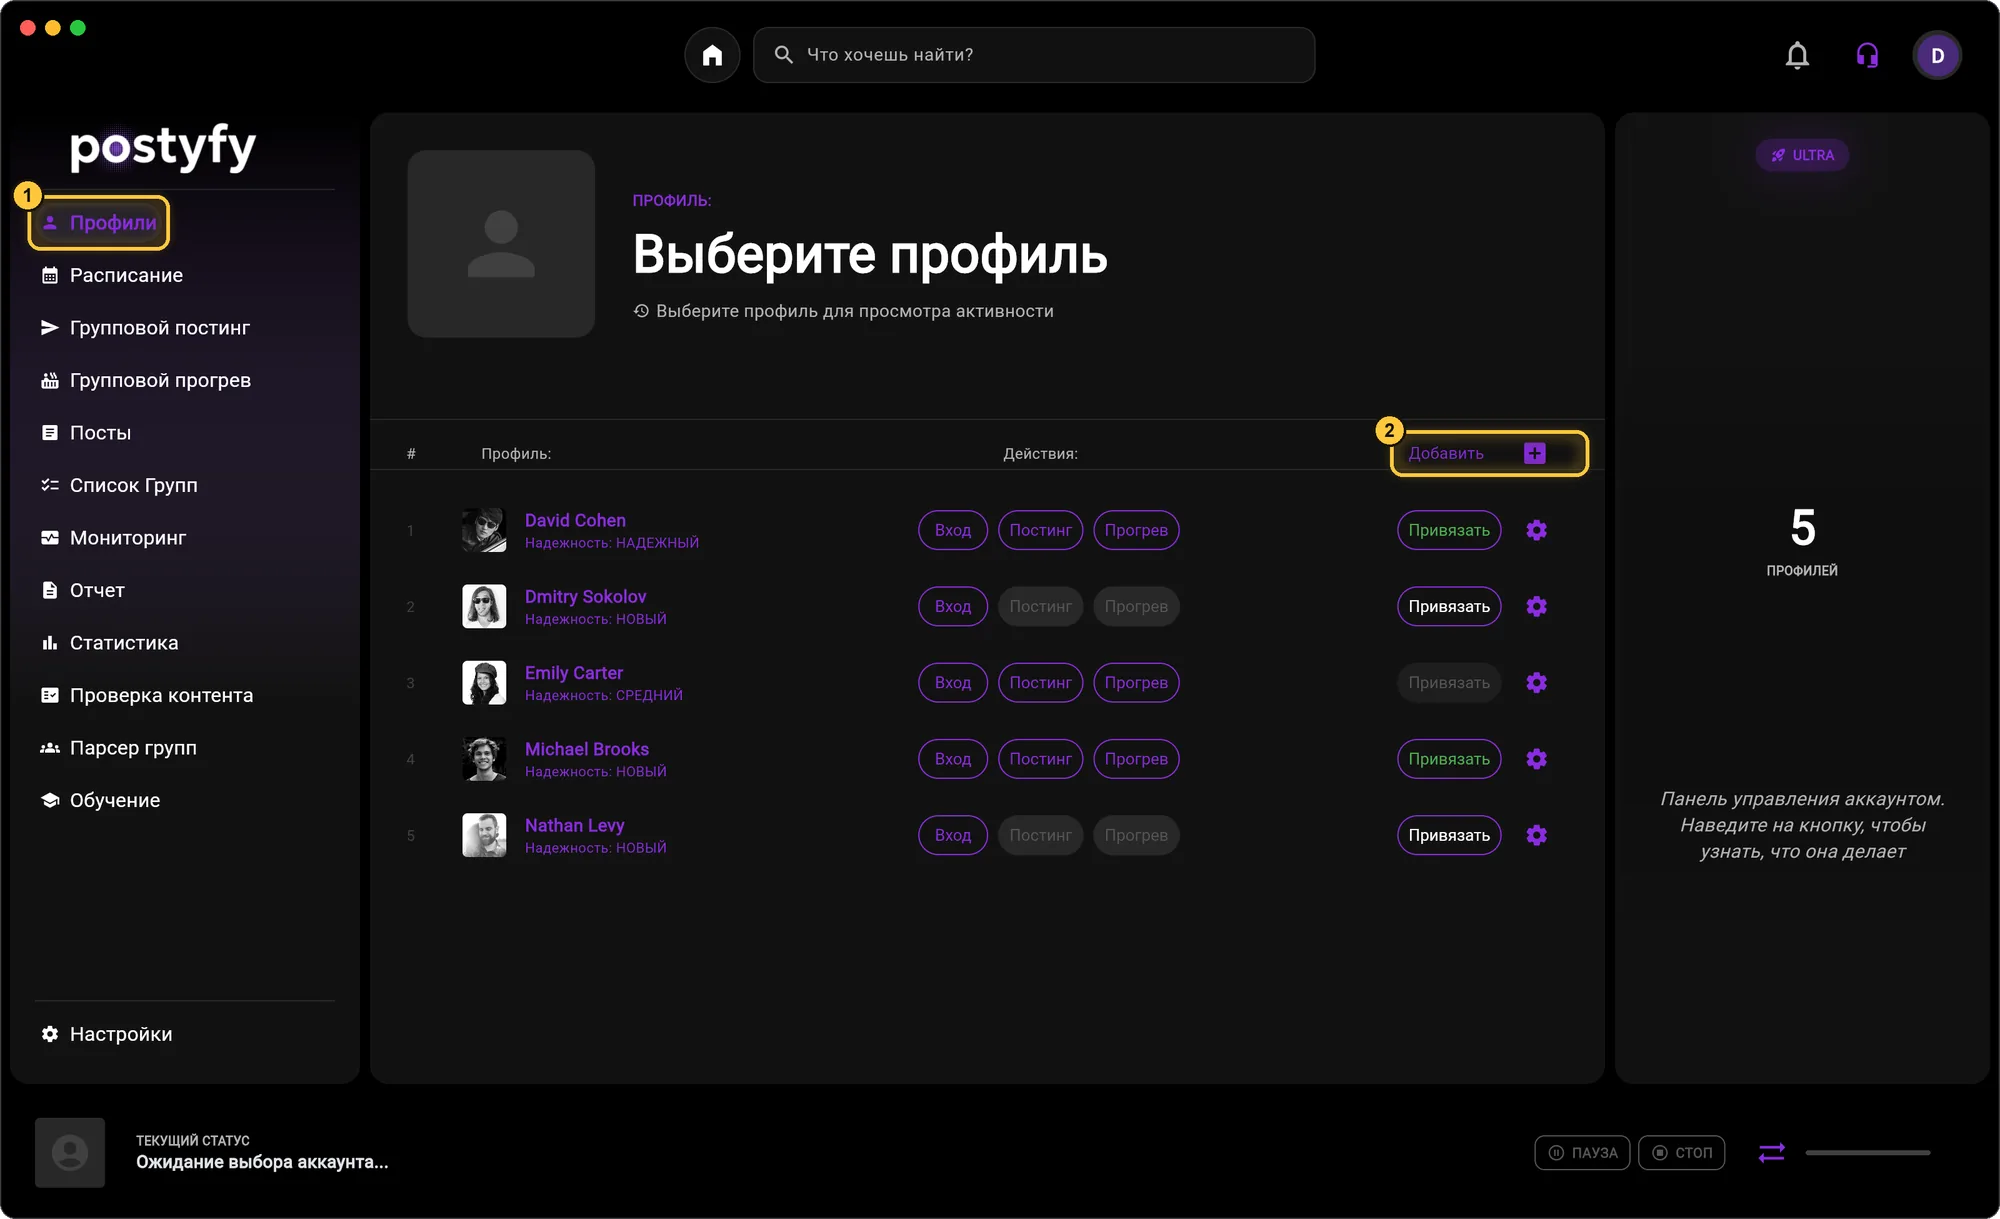Open settings gear for Nathan Levy
This screenshot has width=2000, height=1219.
[1537, 835]
